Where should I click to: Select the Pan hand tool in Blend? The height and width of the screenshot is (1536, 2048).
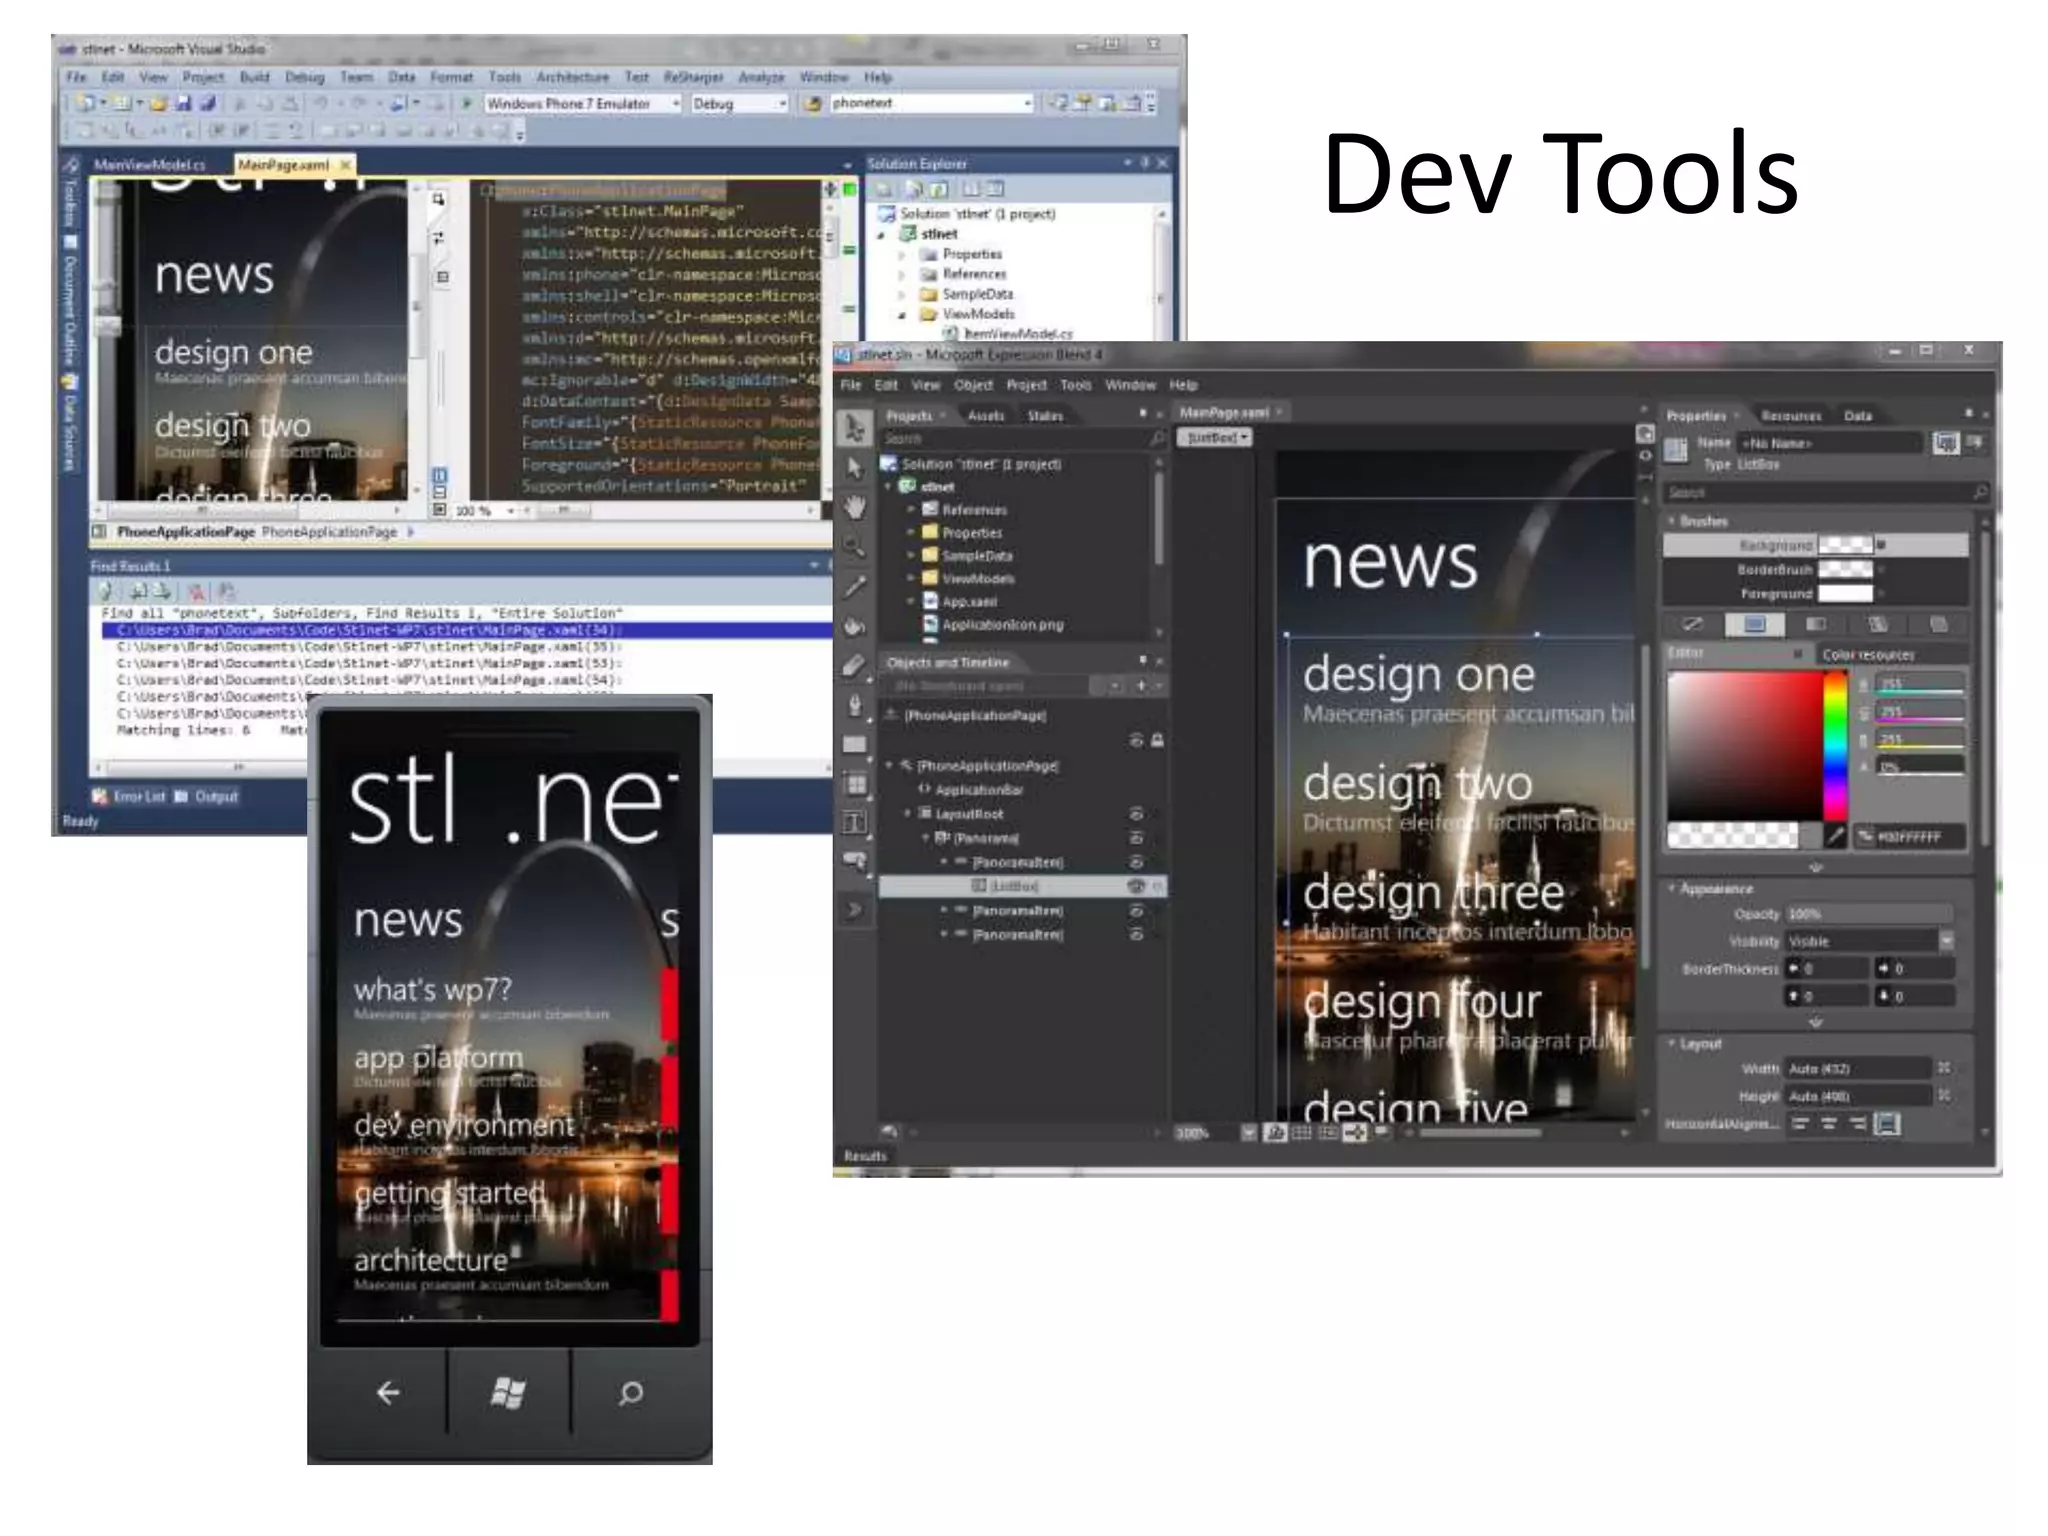pos(854,507)
